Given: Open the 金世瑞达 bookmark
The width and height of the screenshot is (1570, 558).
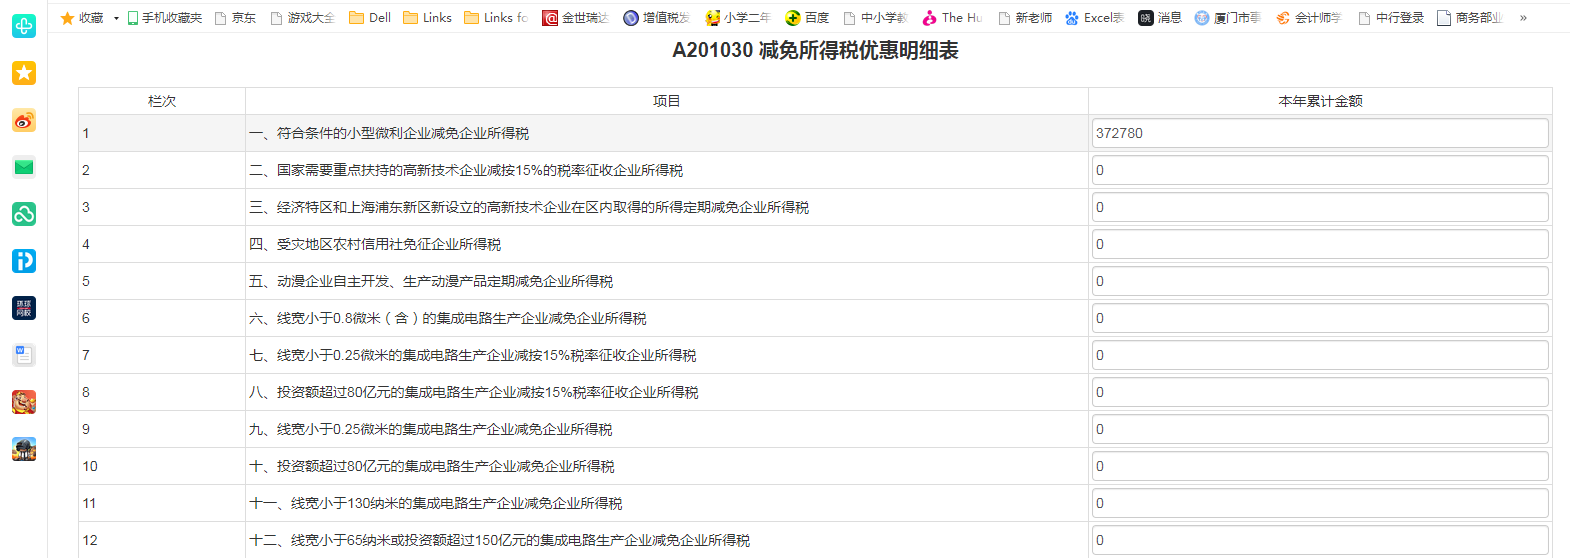Looking at the screenshot, I should [x=575, y=18].
